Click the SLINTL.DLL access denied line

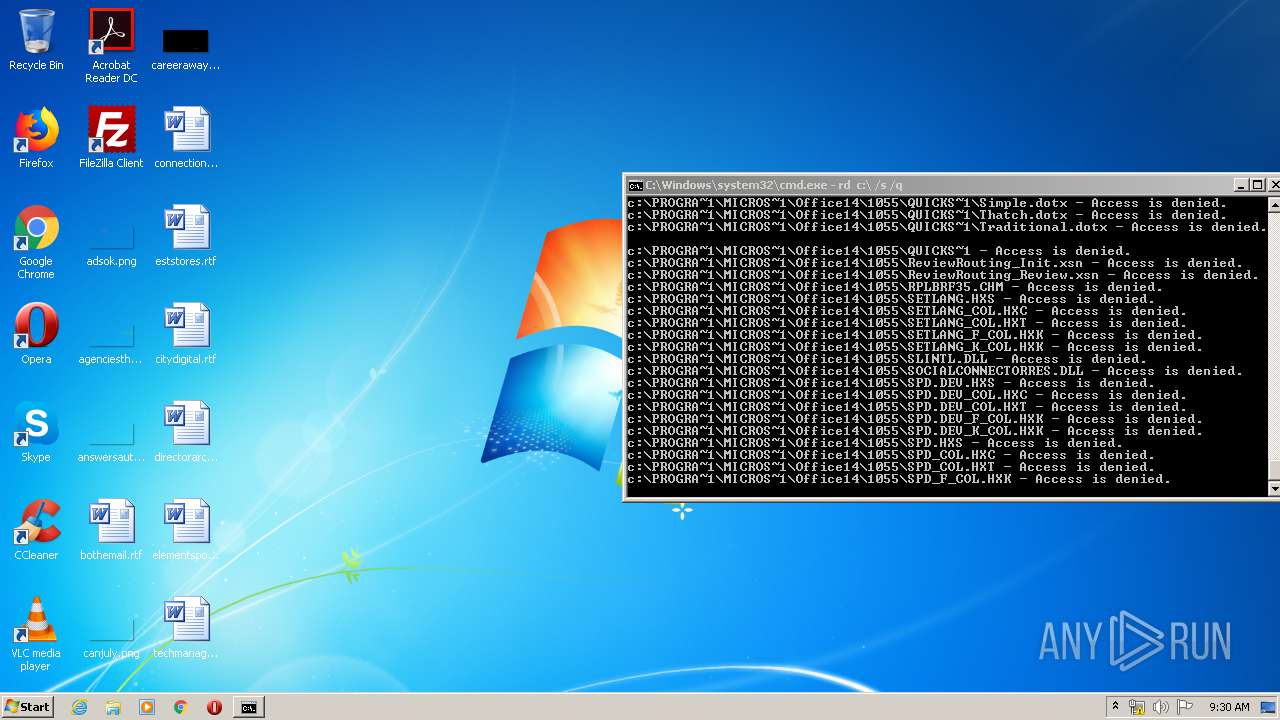point(887,359)
